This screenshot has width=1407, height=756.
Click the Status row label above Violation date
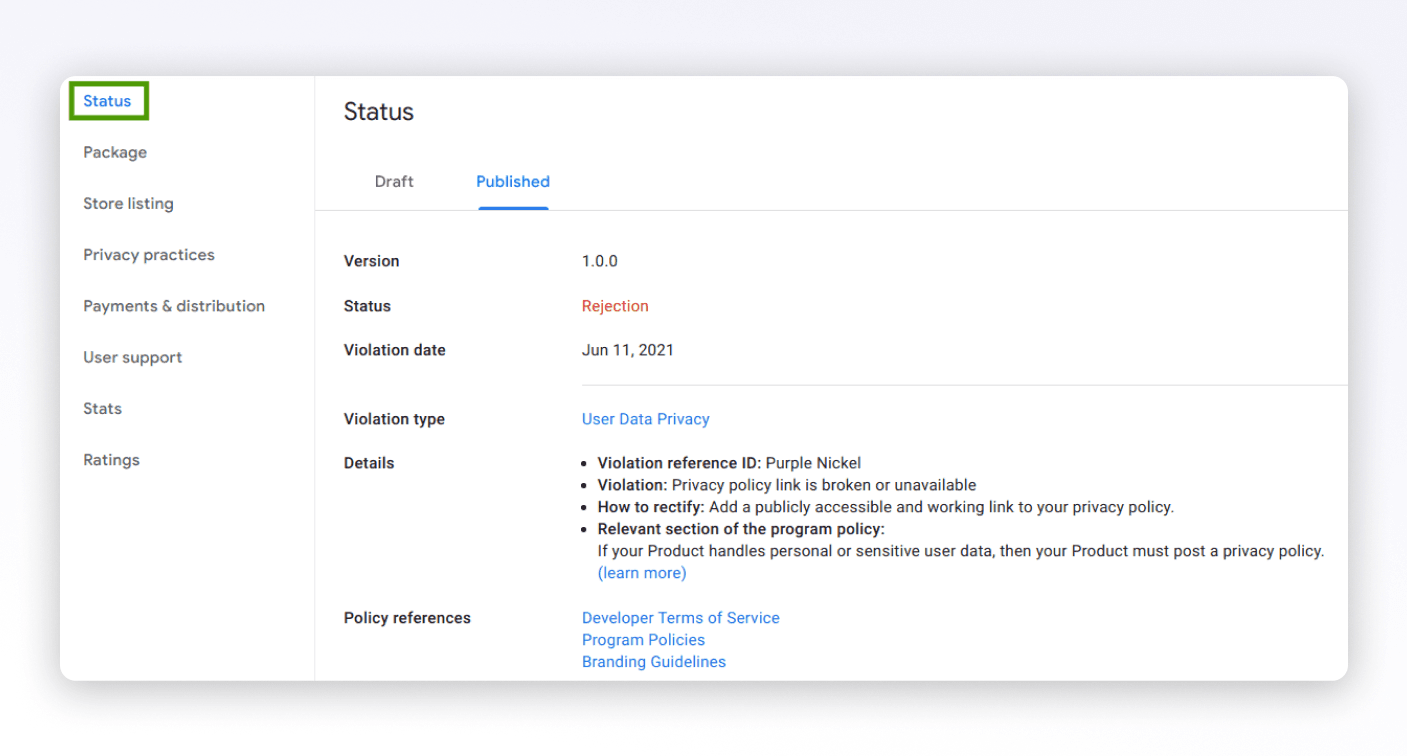(x=367, y=306)
